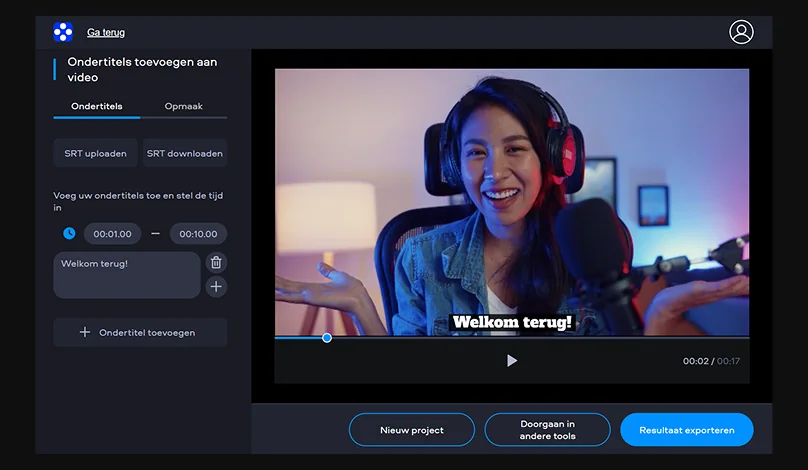This screenshot has height=470, width=808.
Task: Click the blue playhead on the video timeline
Action: [x=327, y=338]
